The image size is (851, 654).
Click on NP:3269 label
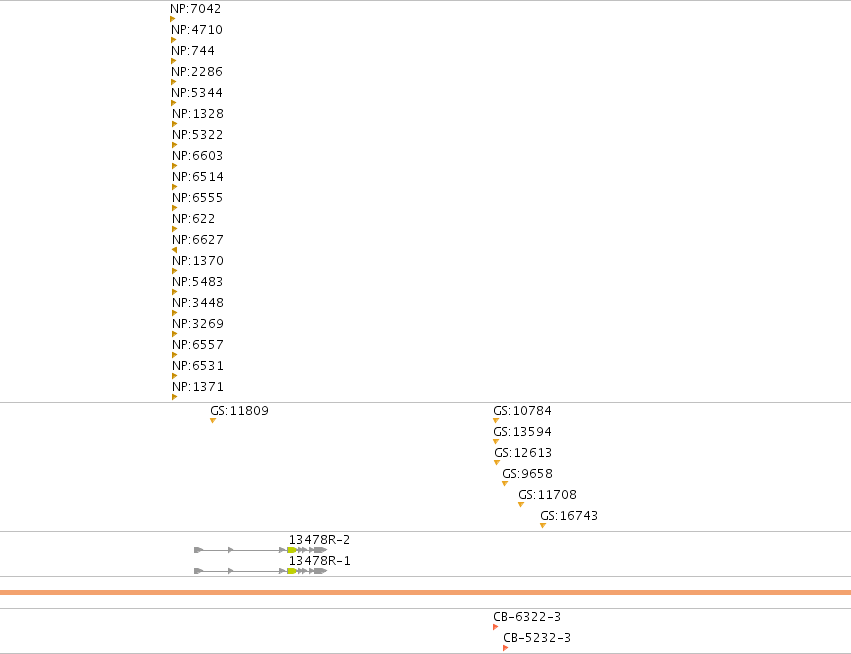pos(198,324)
